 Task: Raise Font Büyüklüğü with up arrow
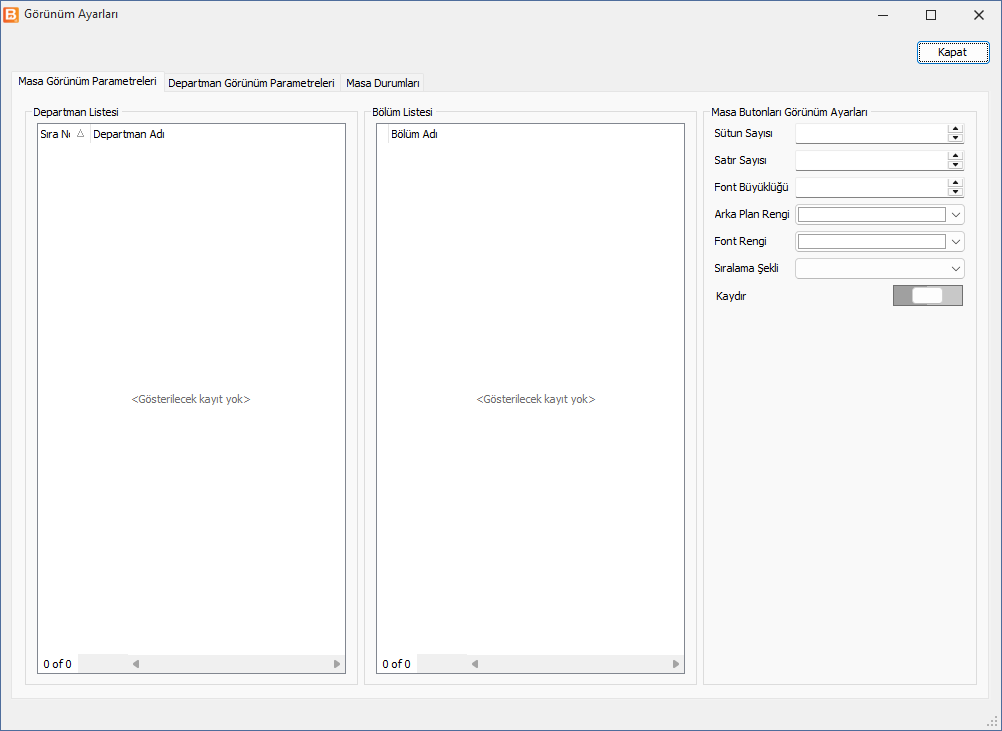point(955,183)
